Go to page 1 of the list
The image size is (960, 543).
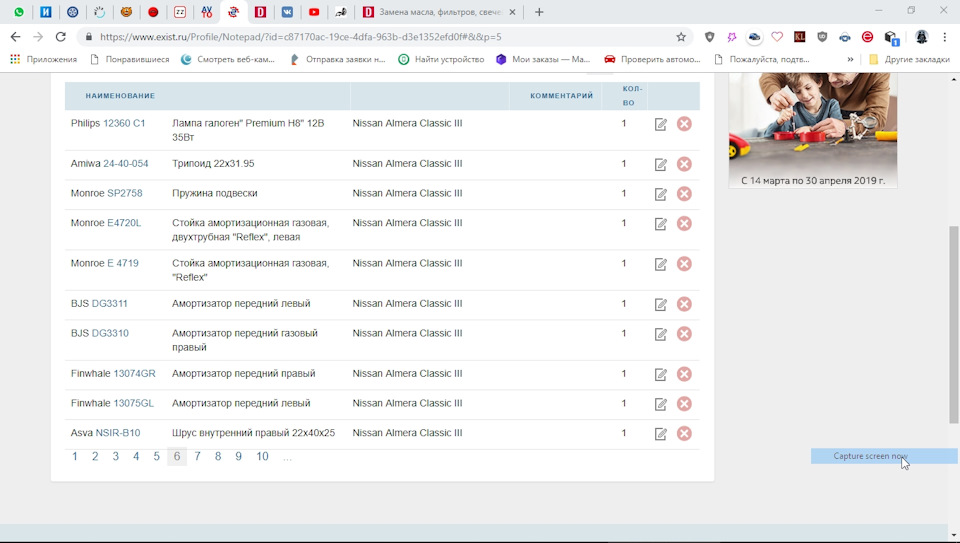click(75, 456)
